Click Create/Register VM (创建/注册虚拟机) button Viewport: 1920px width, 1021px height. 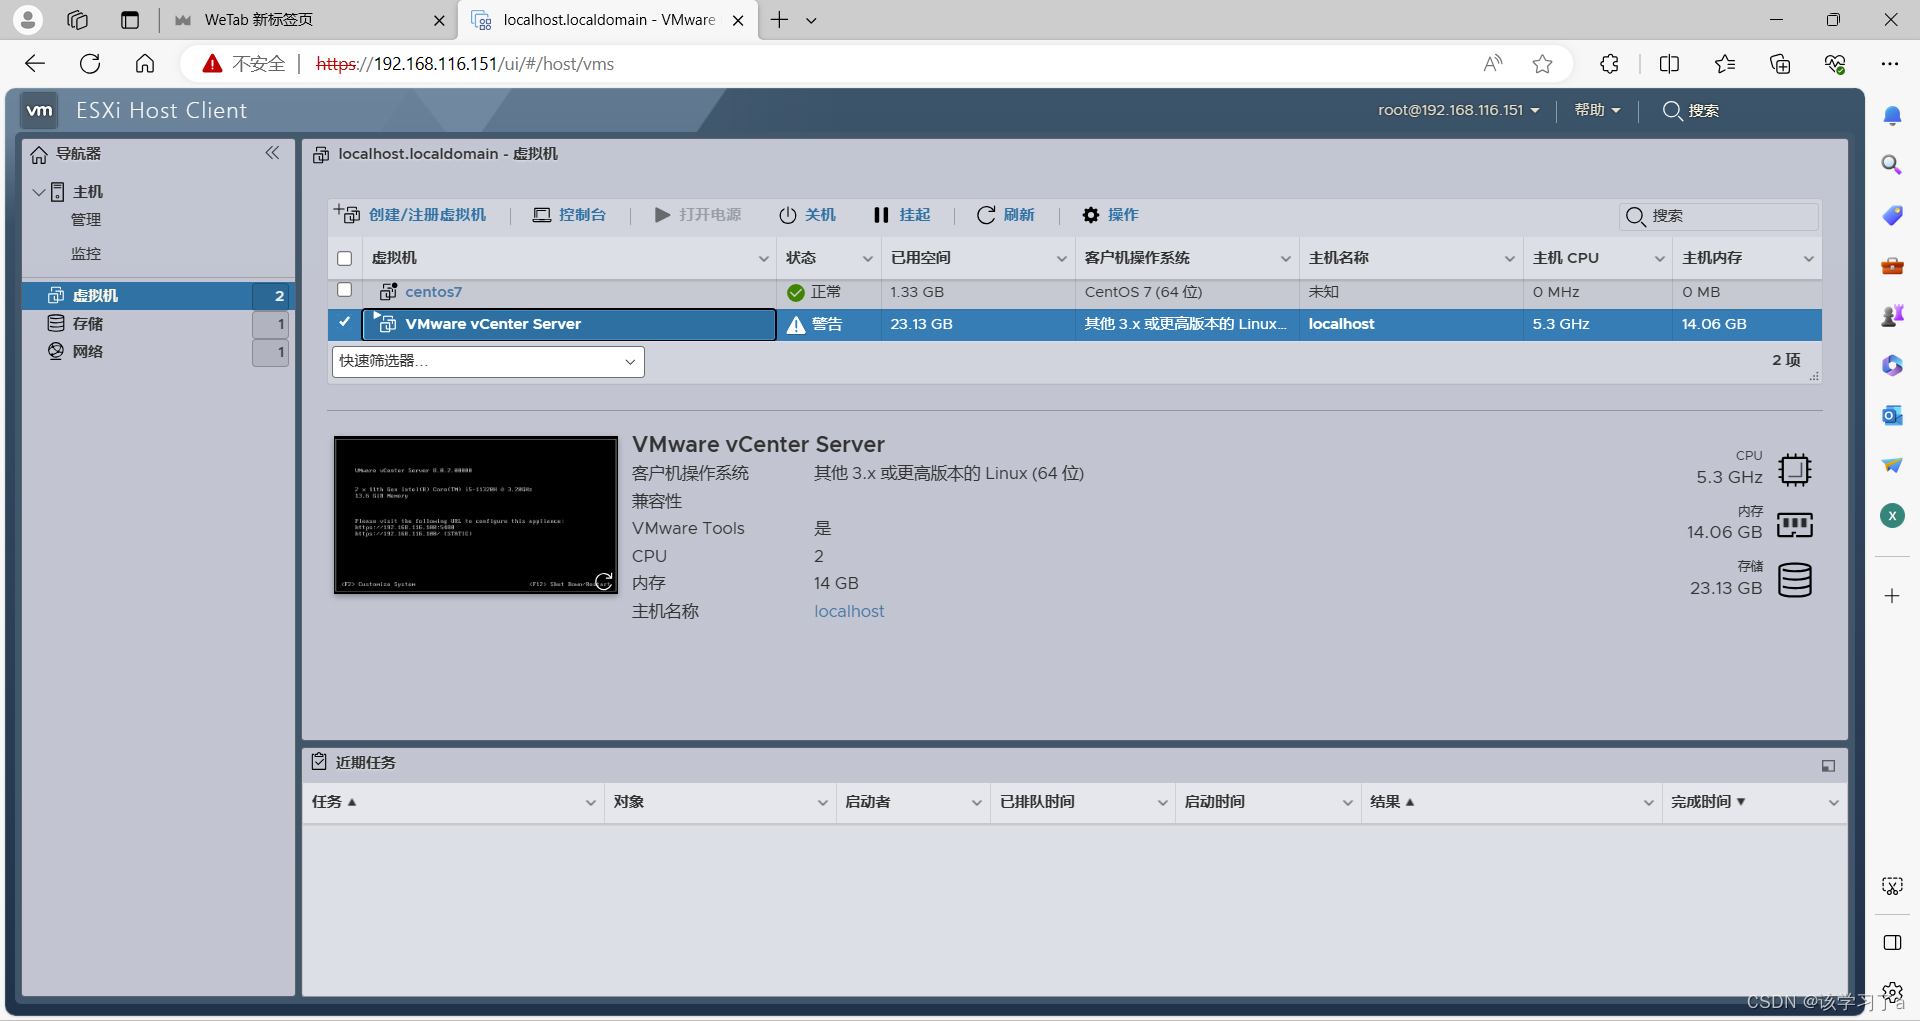[410, 215]
